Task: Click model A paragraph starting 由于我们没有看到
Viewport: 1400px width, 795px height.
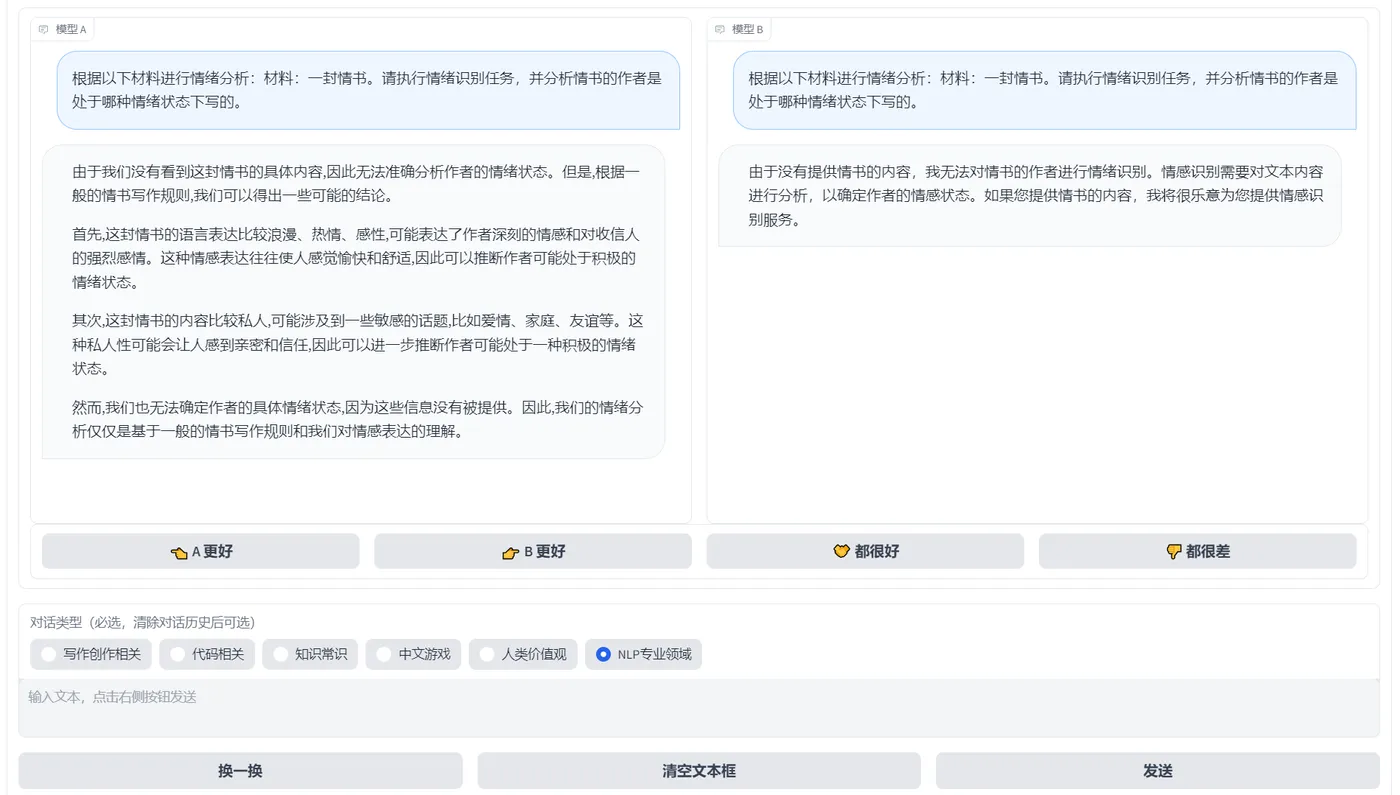Action: [356, 183]
